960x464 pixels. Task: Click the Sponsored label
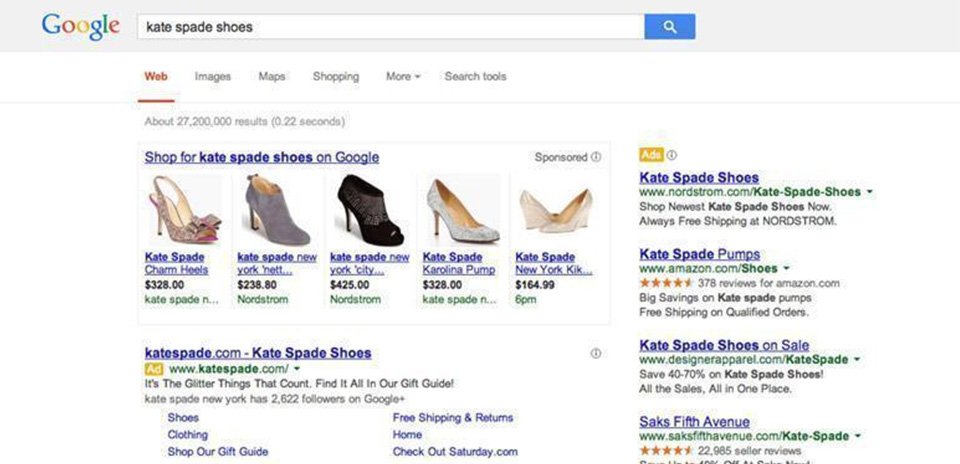tap(561, 157)
